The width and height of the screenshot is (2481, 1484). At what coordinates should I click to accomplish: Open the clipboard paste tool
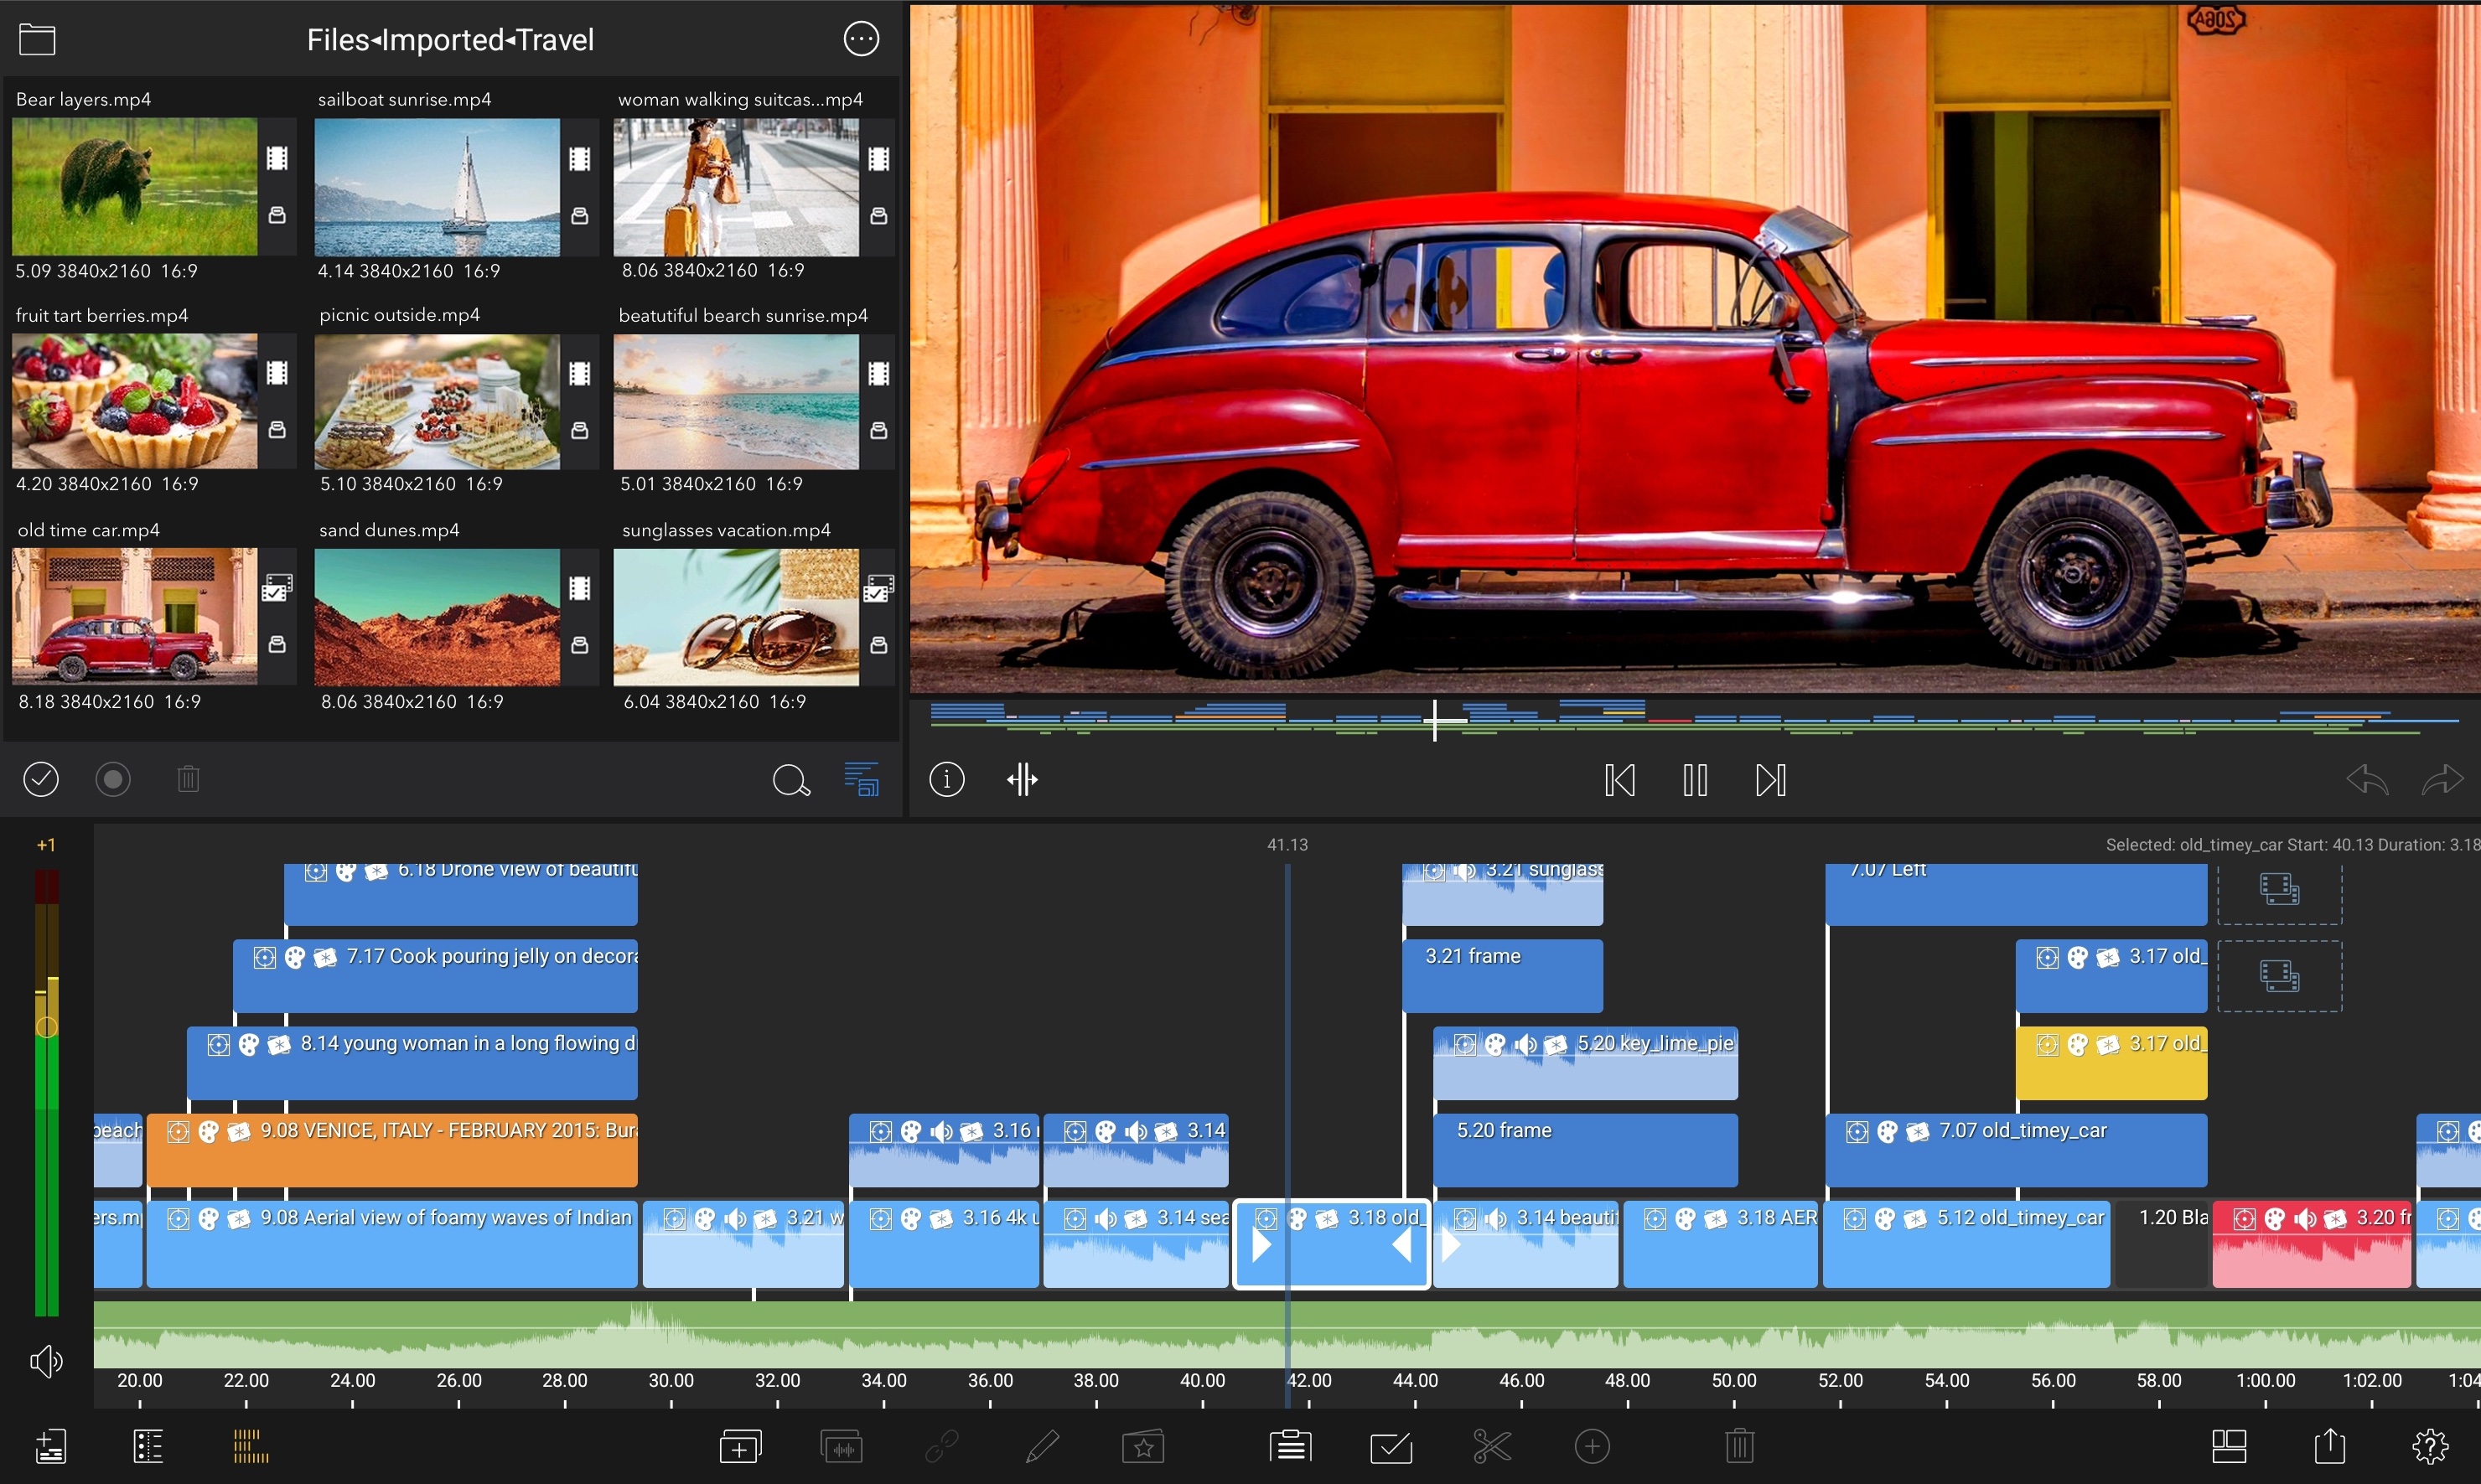pos(1290,1446)
